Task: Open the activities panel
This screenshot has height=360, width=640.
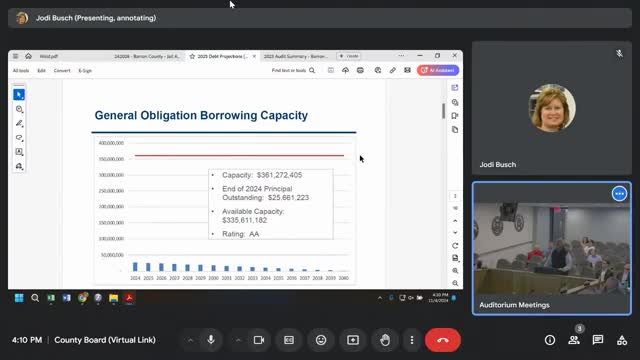Action: coord(622,340)
